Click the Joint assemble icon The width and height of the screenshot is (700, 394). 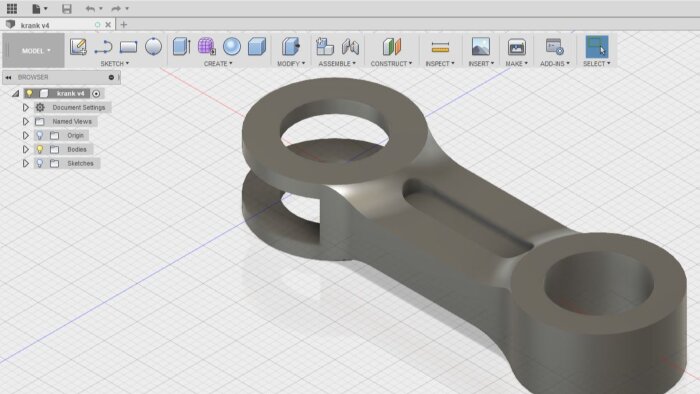pos(350,47)
